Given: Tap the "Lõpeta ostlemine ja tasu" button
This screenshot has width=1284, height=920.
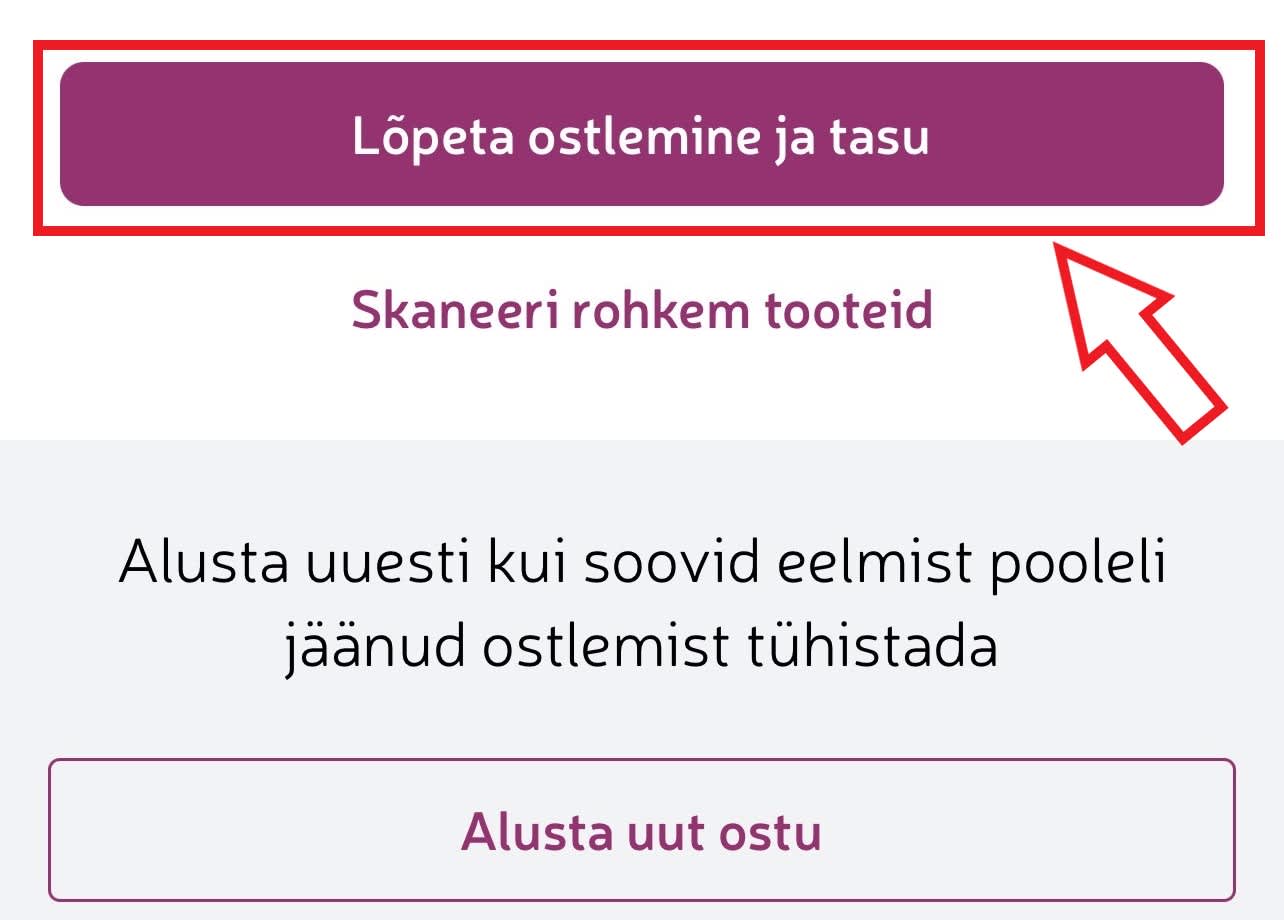Looking at the screenshot, I should coord(641,135).
